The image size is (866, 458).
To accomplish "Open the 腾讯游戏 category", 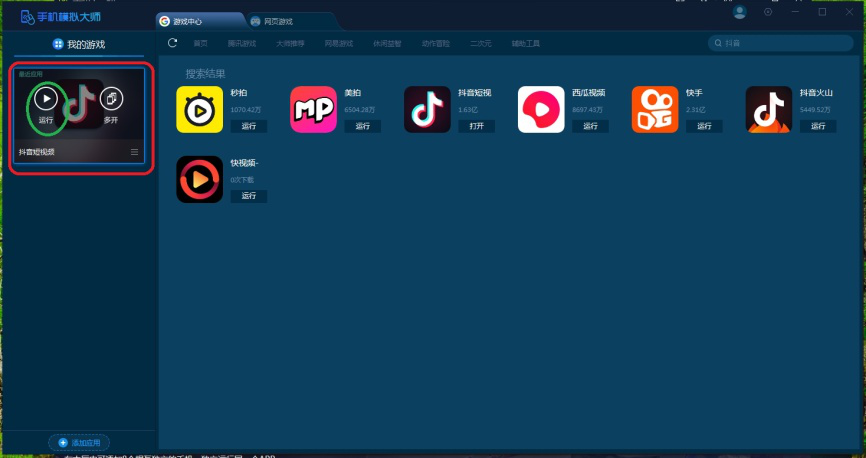I will [242, 43].
